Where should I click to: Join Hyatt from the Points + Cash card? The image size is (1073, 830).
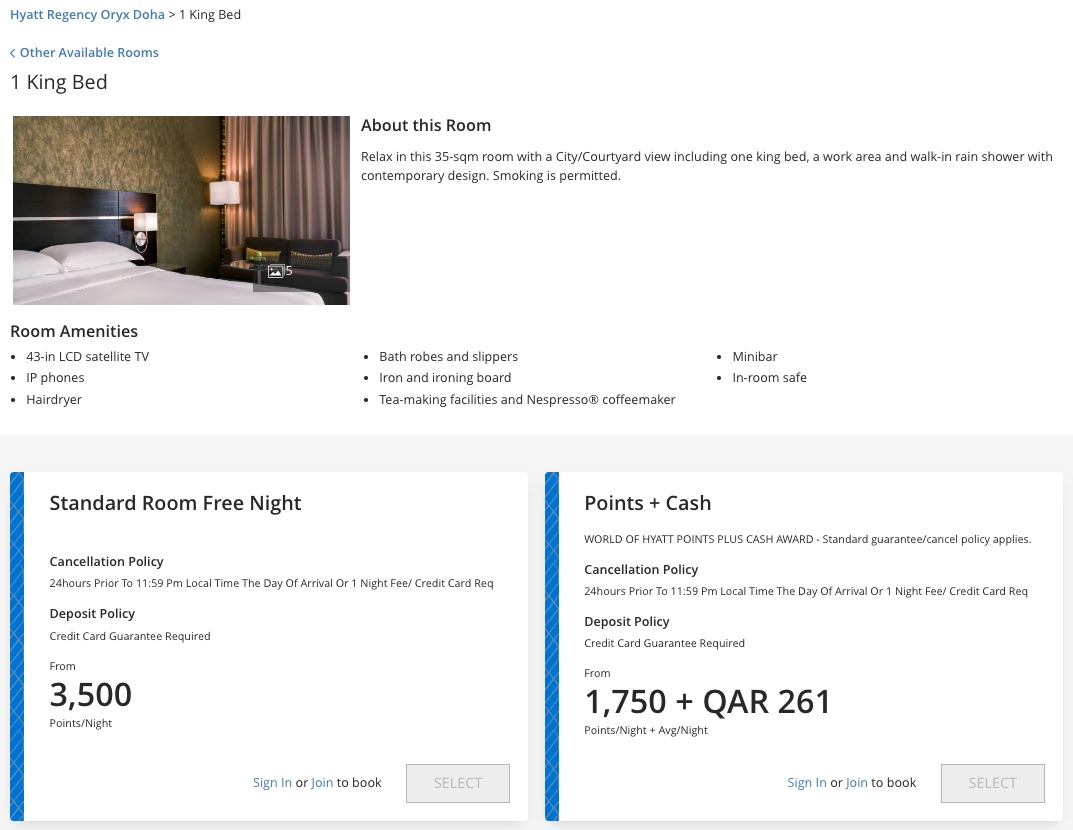[x=856, y=782]
